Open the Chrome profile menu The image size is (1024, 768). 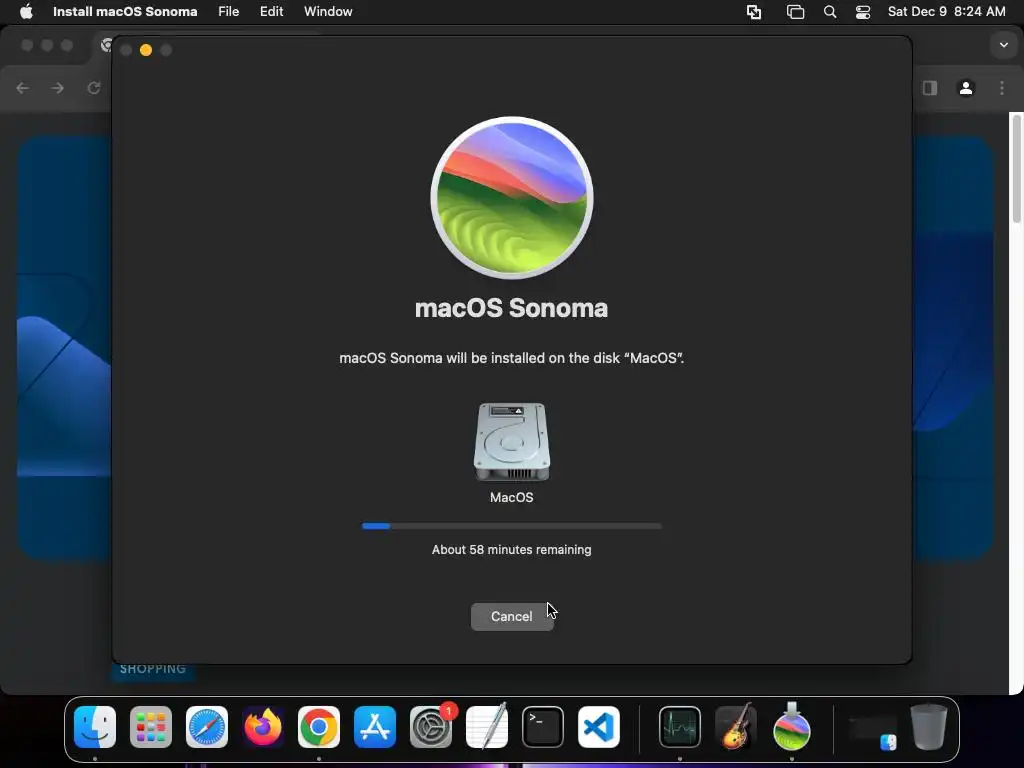[x=966, y=88]
